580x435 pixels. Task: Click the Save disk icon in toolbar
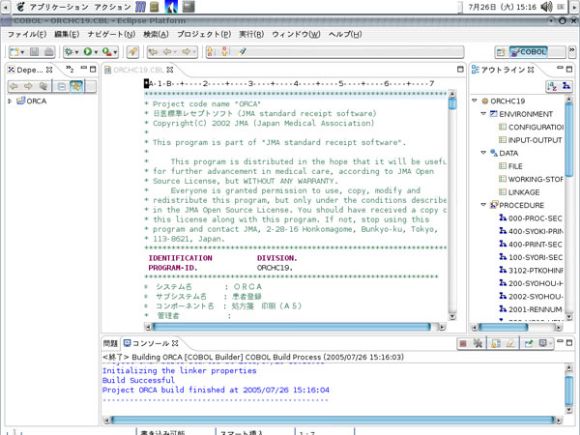[x=34, y=52]
